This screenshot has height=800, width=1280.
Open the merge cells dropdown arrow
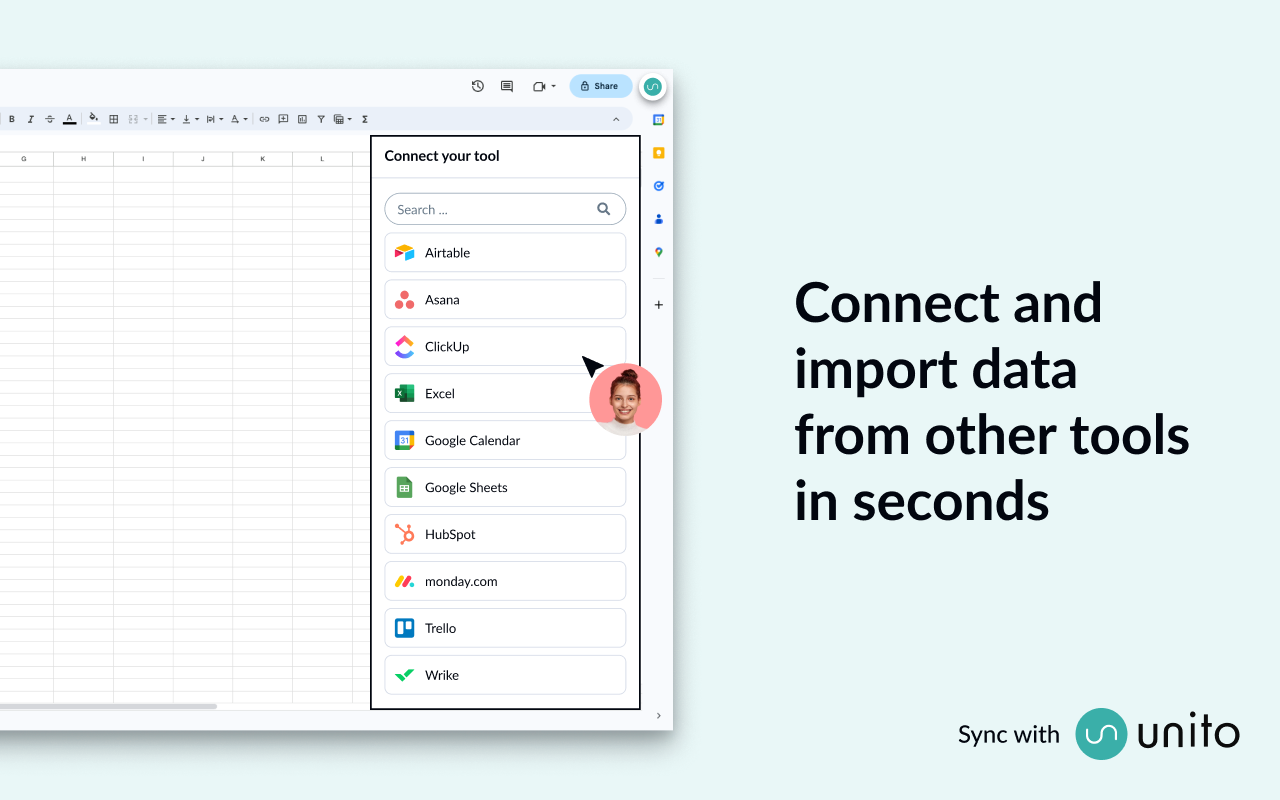(146, 119)
